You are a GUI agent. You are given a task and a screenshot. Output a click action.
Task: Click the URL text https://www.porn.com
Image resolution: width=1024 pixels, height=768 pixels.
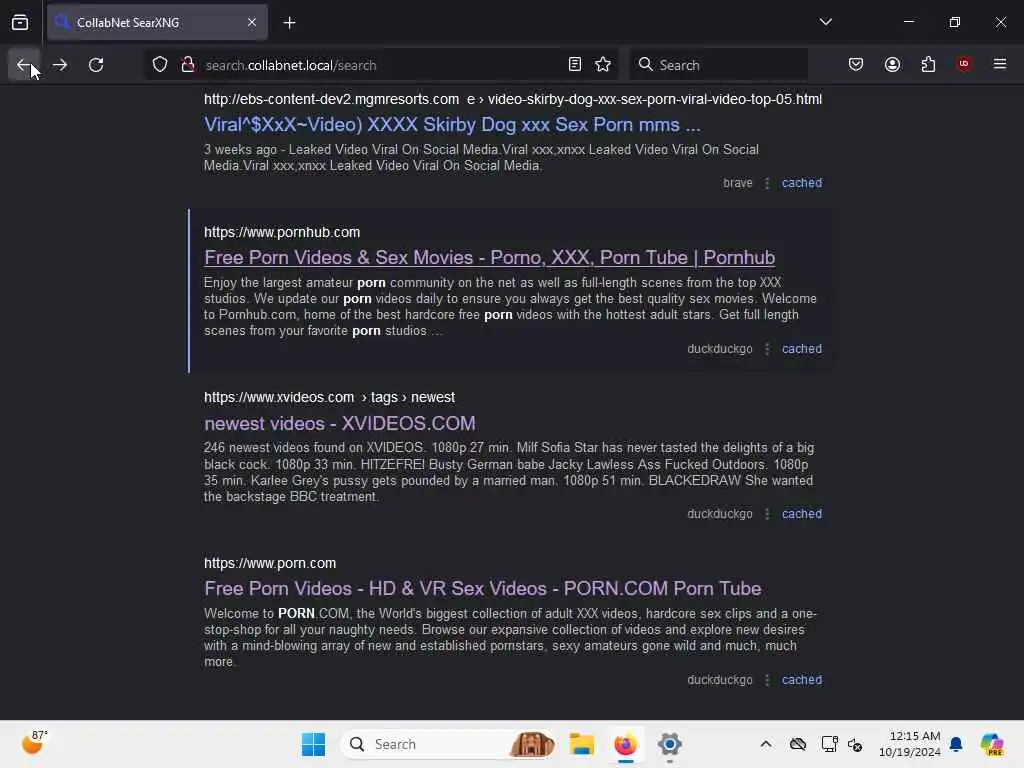(x=270, y=563)
